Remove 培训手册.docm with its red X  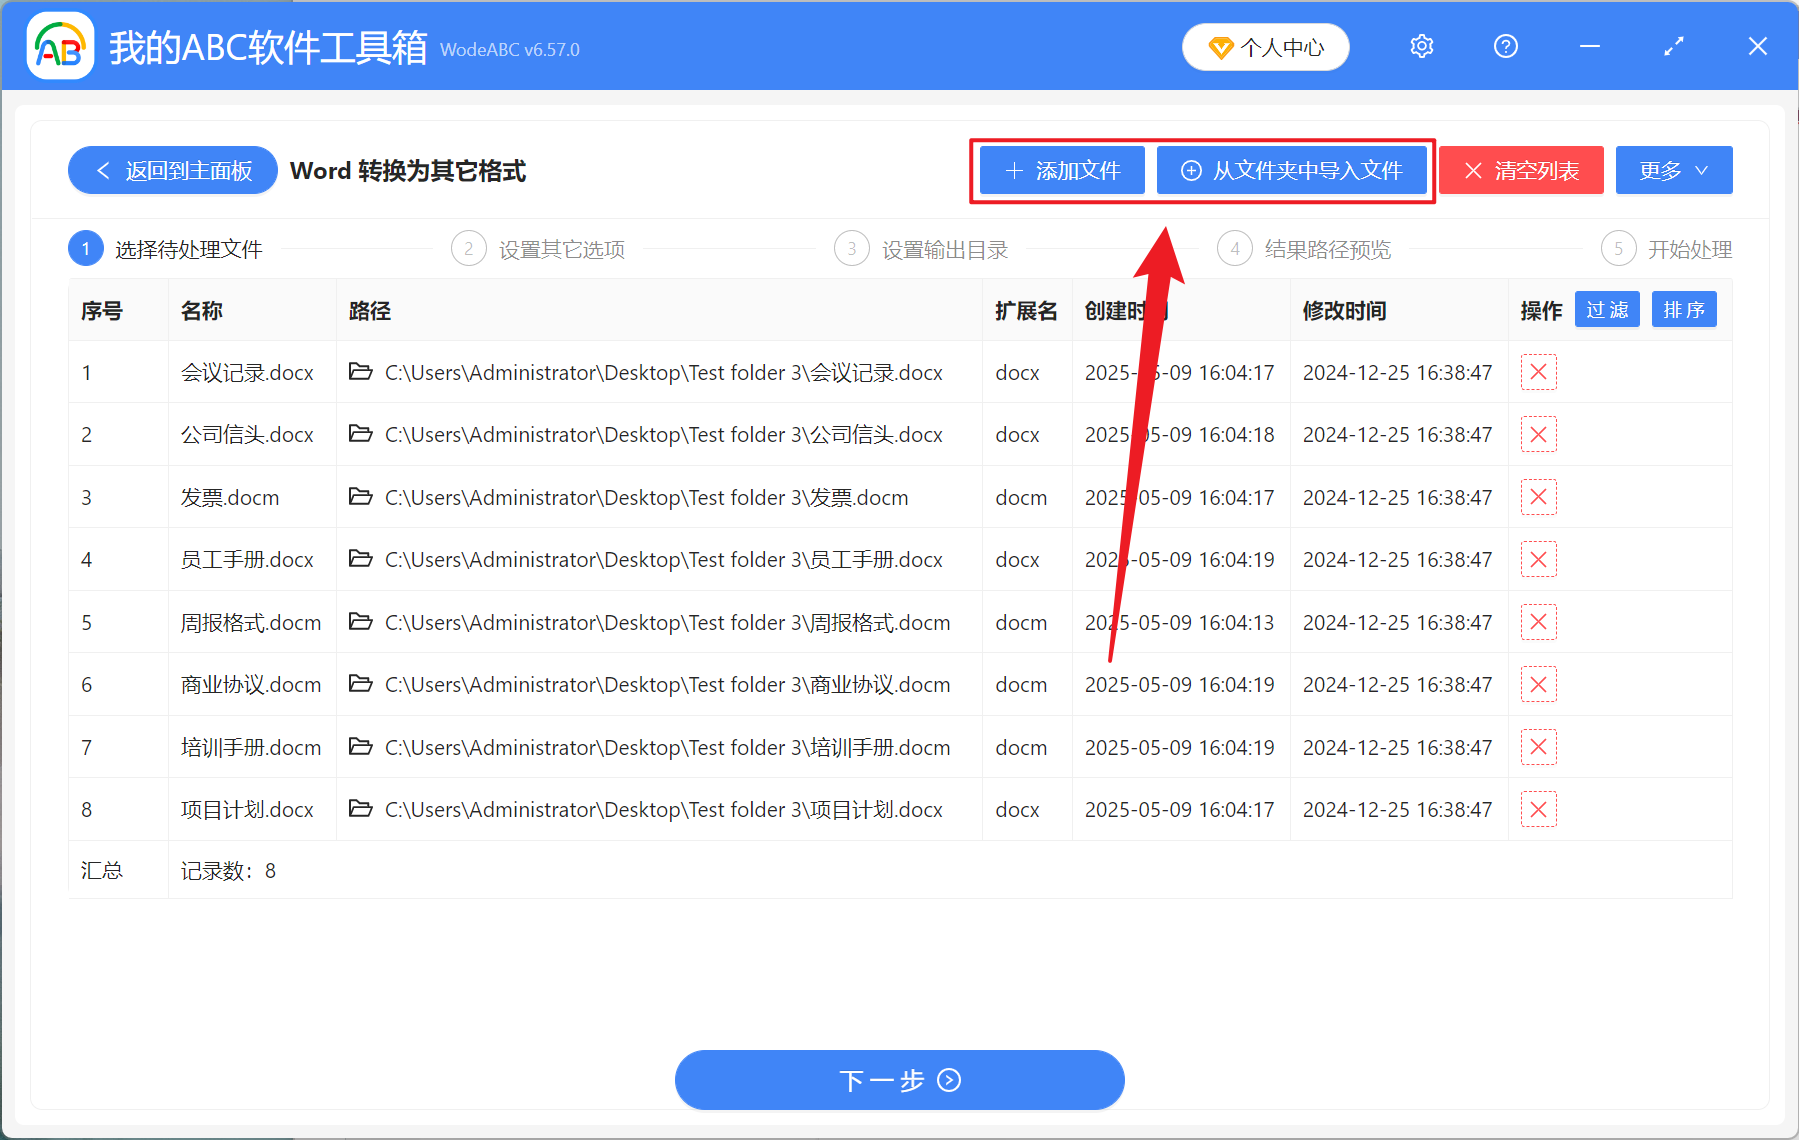click(1539, 747)
